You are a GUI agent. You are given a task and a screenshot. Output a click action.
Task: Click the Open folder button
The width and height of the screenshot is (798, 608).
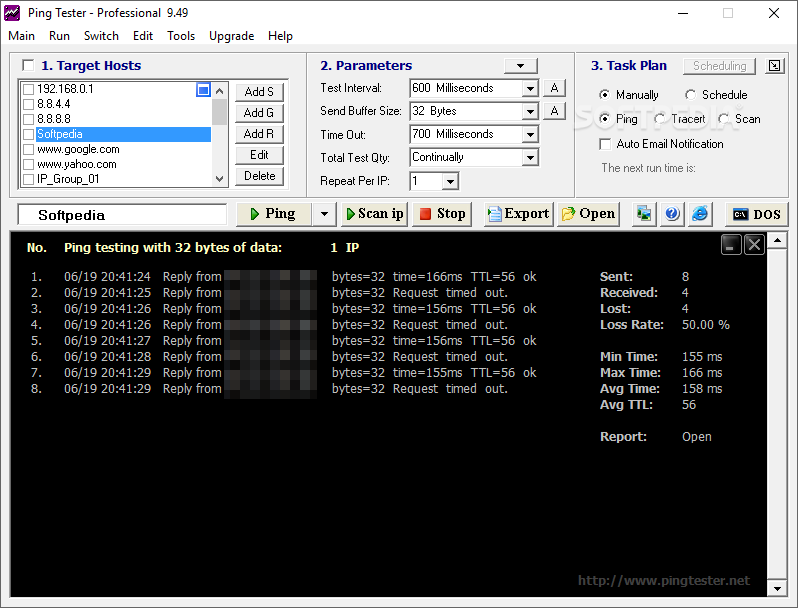(x=588, y=214)
